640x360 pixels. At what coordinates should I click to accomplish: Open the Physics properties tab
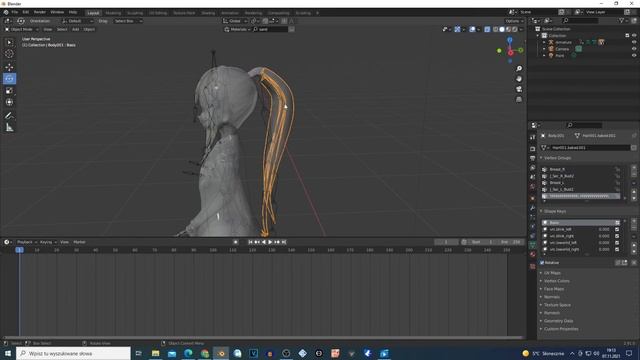tap(533, 227)
